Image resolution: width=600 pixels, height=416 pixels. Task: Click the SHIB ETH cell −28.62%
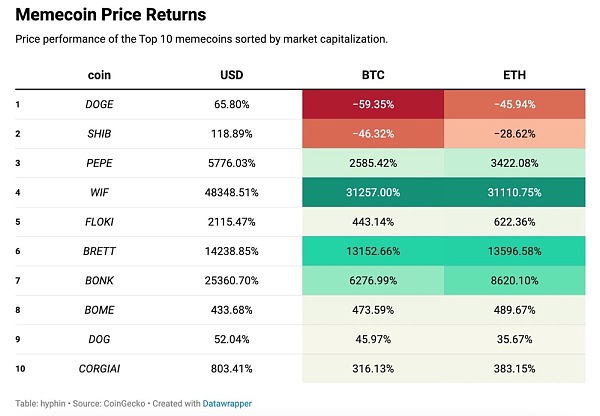[516, 132]
